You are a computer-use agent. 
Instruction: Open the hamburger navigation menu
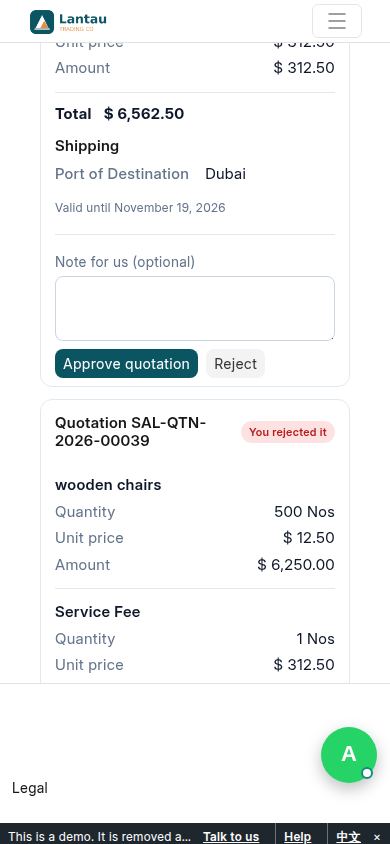[337, 21]
